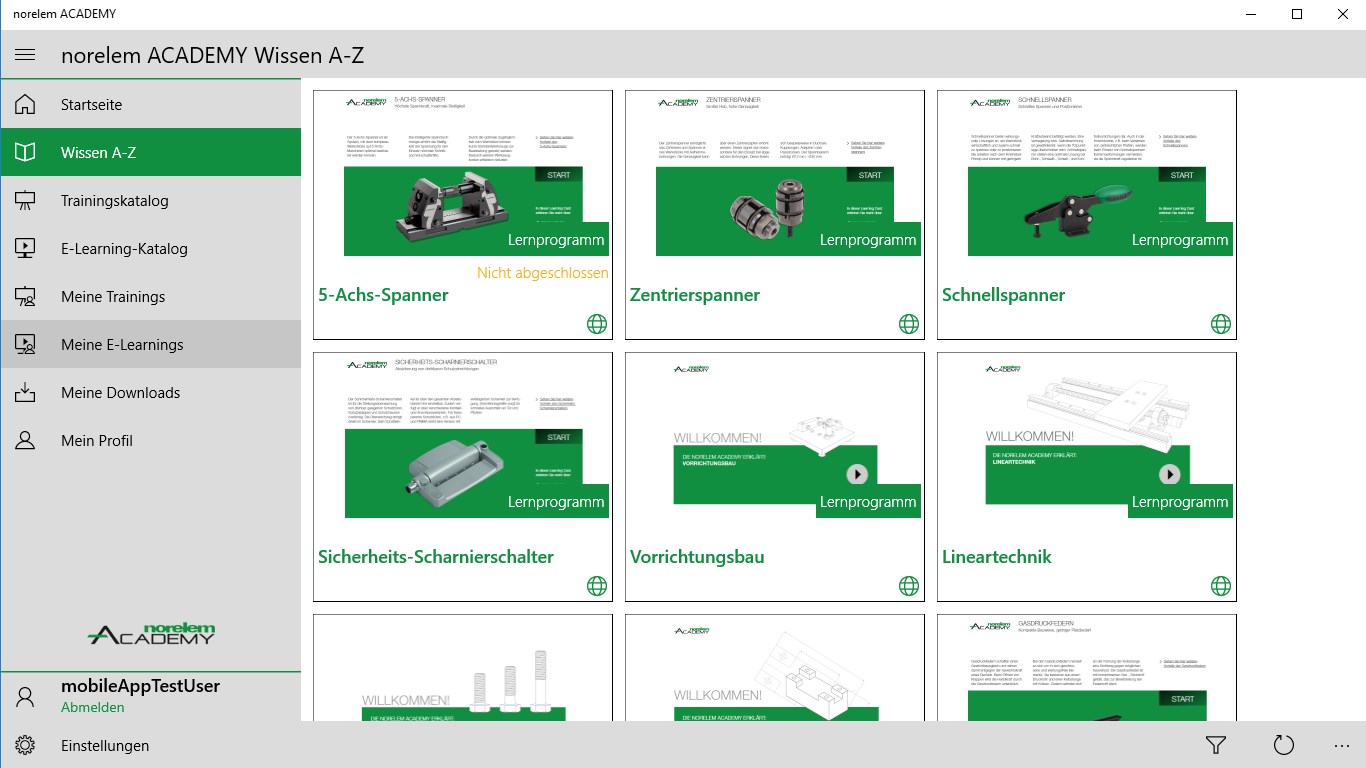The image size is (1366, 768).
Task: Select Wissen A-Z menu item
Action: 150,152
